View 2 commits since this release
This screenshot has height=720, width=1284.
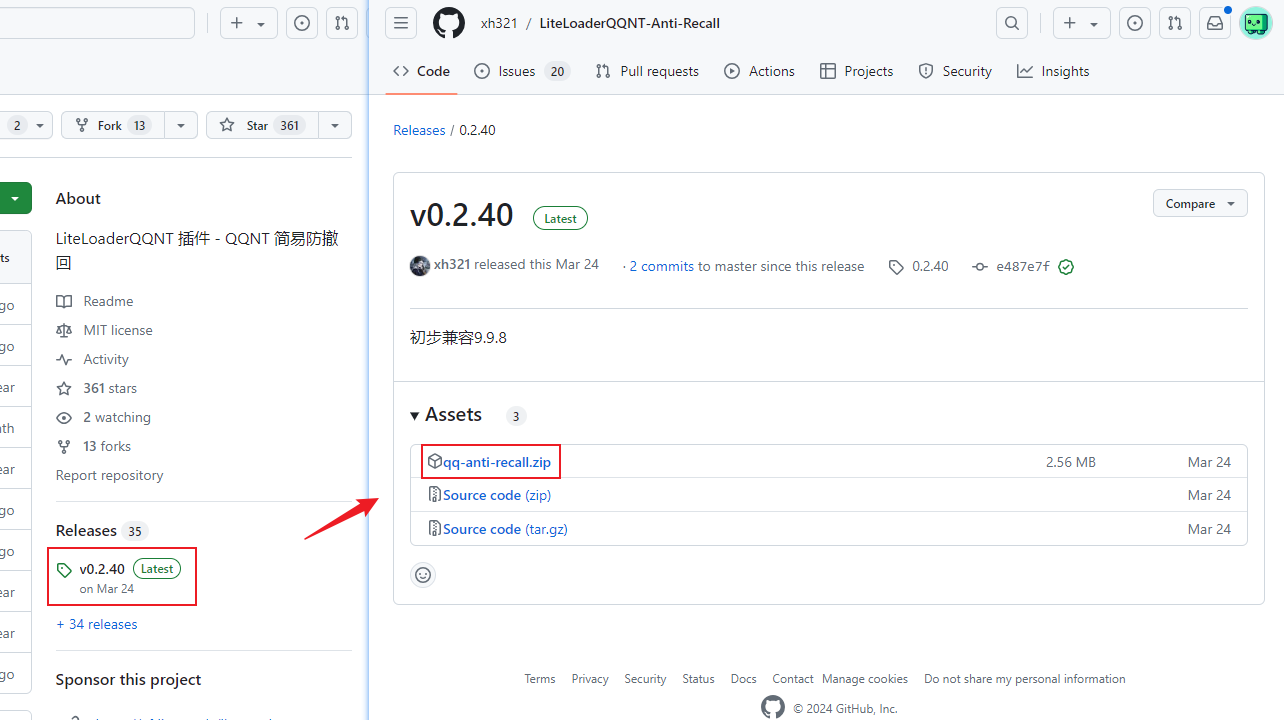[x=662, y=266]
